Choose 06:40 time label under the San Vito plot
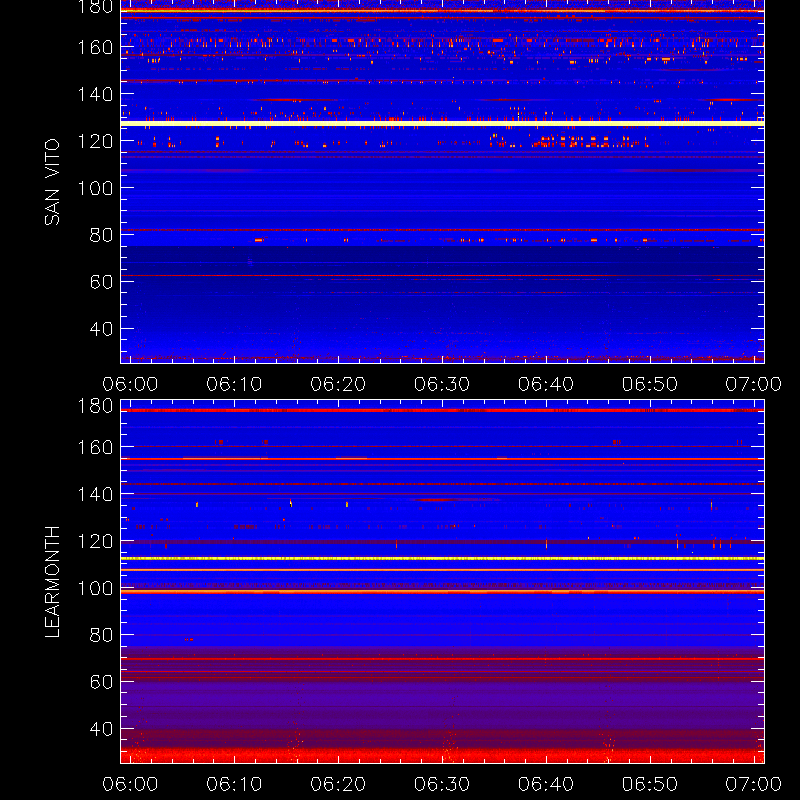Image resolution: width=800 pixels, height=800 pixels. (546, 384)
